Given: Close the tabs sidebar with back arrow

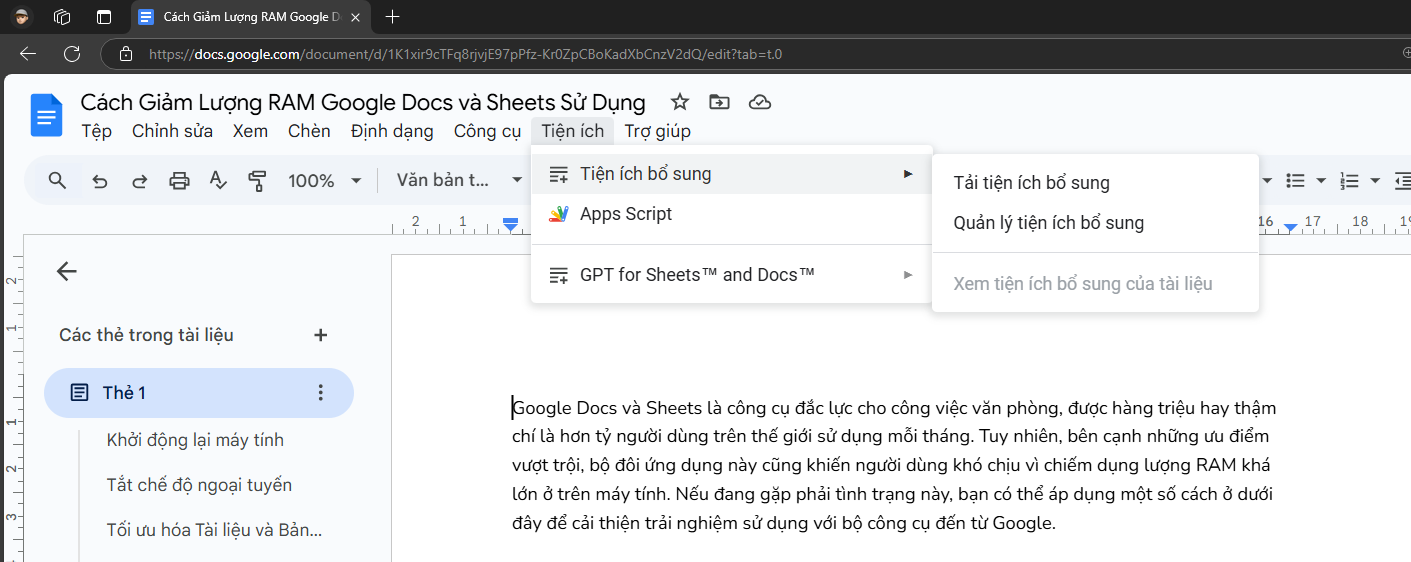Looking at the screenshot, I should [67, 271].
